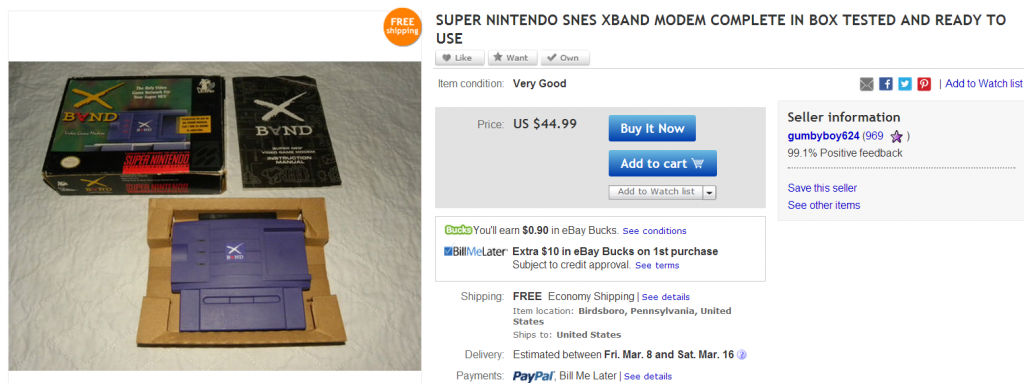The height and width of the screenshot is (383, 1024).
Task: Share listing via Pinterest icon
Action: pos(924,84)
